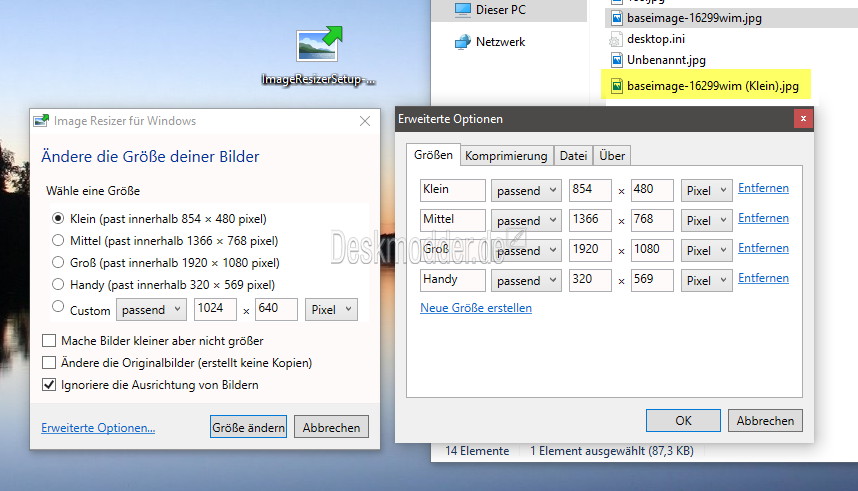Click the baseimage-16299wim (Klein).jpg file icon
The image size is (858, 491).
coord(617,86)
